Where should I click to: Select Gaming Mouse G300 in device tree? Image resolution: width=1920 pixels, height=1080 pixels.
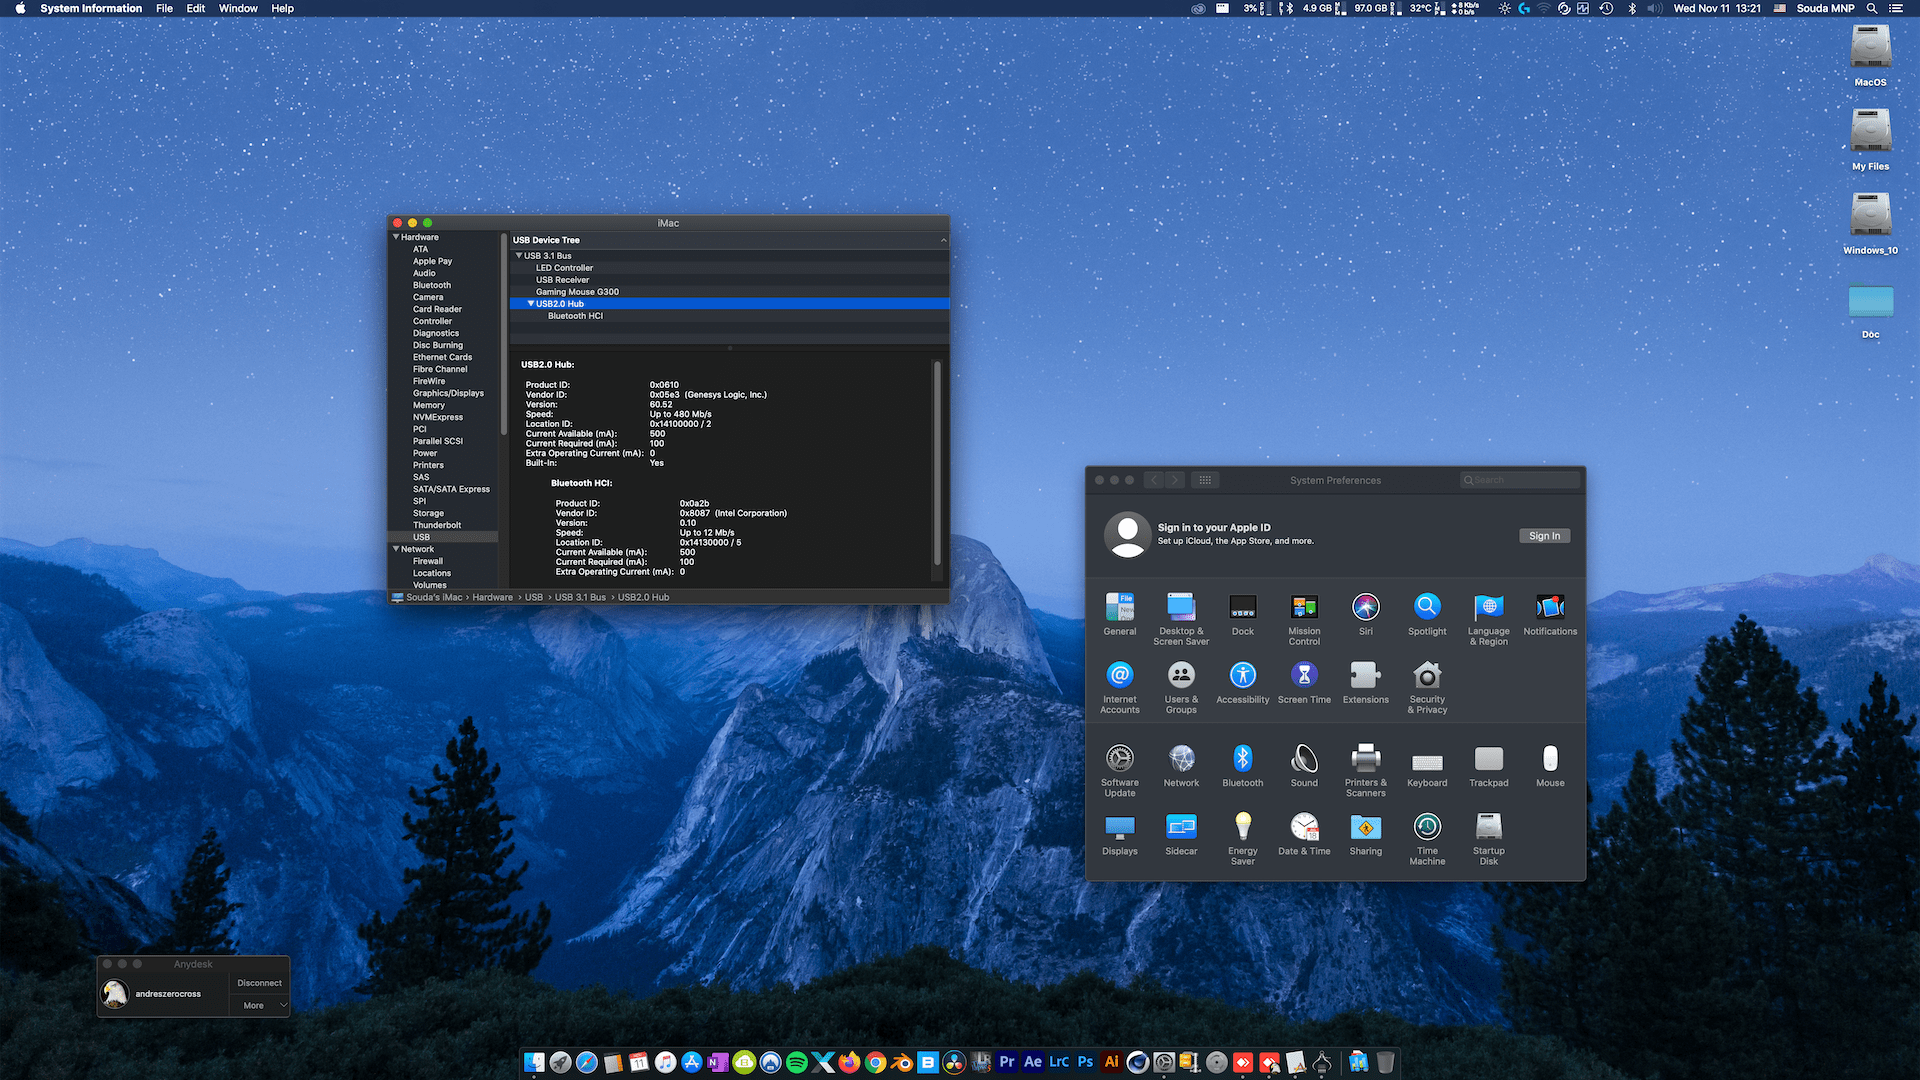pos(577,292)
